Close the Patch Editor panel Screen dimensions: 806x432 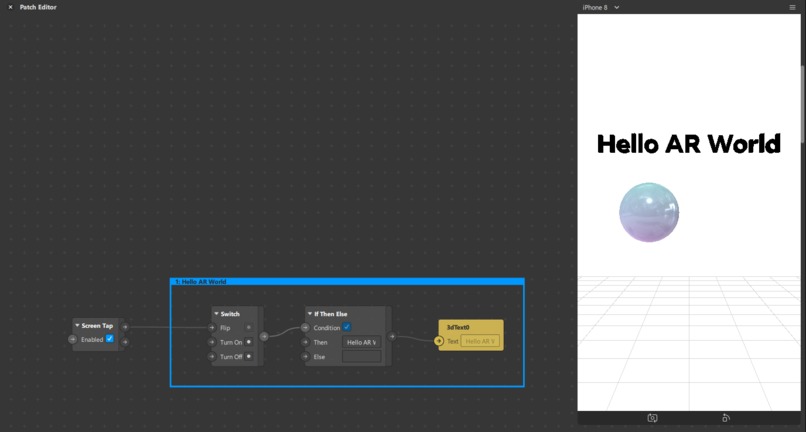coord(10,7)
